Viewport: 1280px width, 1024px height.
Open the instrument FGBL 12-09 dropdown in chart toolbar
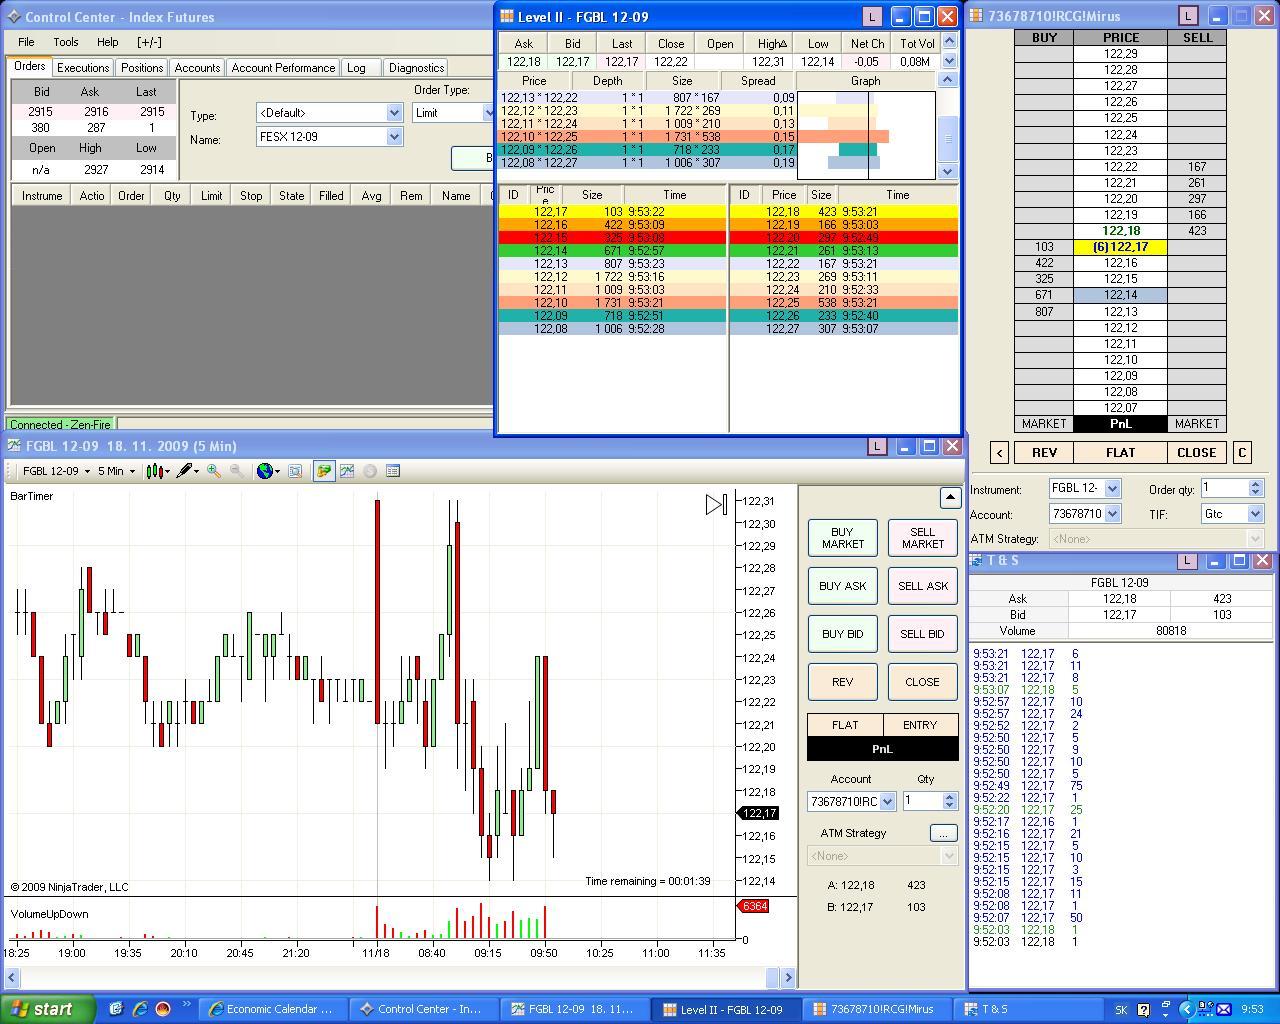coord(56,471)
